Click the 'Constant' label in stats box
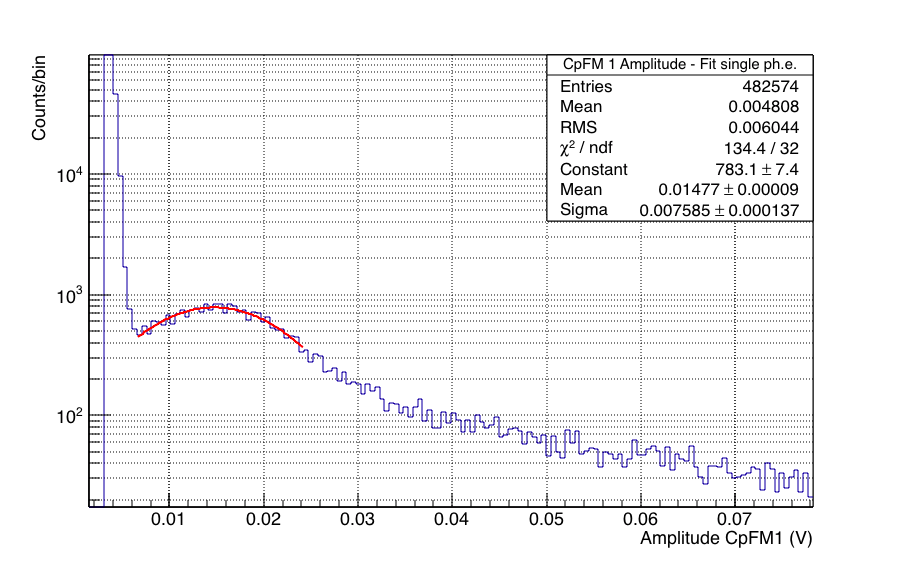 tap(594, 169)
